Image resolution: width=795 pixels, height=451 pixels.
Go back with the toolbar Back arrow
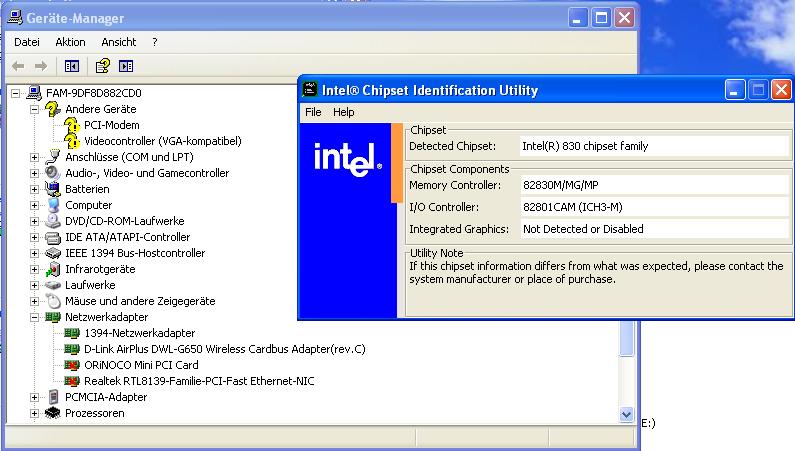[18, 66]
